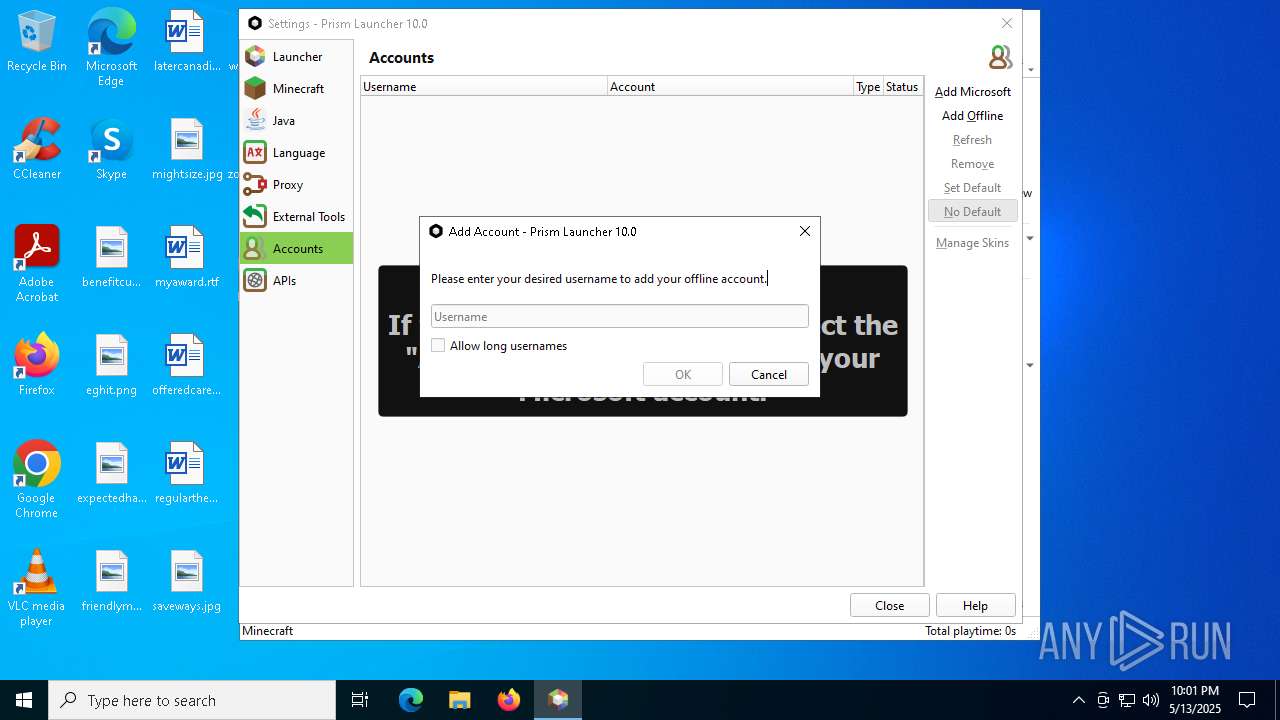The height and width of the screenshot is (720, 1280).
Task: Launch Microsoft Edge from the desktop
Action: (x=111, y=48)
